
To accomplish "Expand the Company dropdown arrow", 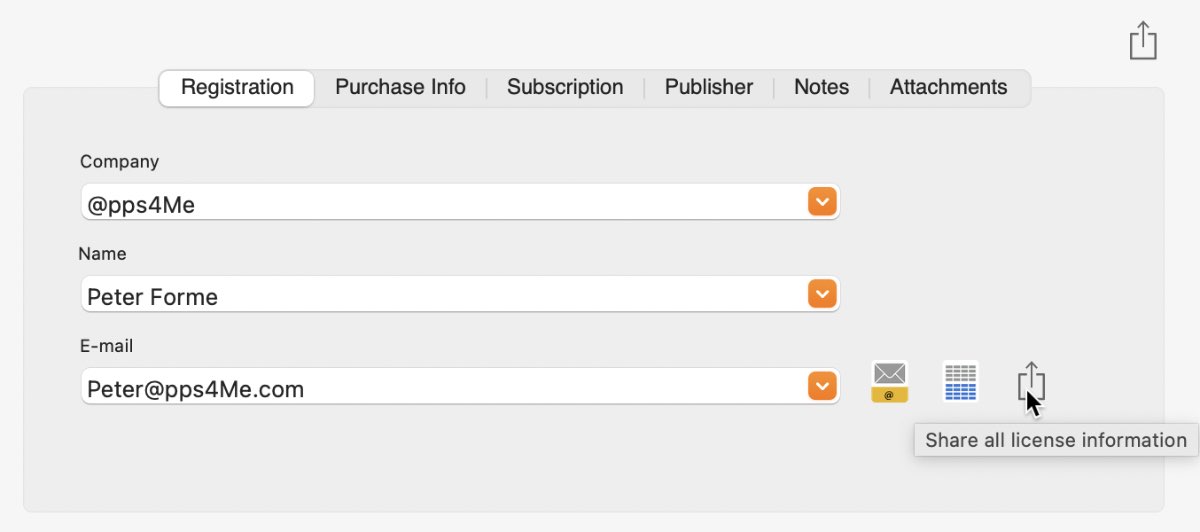I will click(x=822, y=203).
